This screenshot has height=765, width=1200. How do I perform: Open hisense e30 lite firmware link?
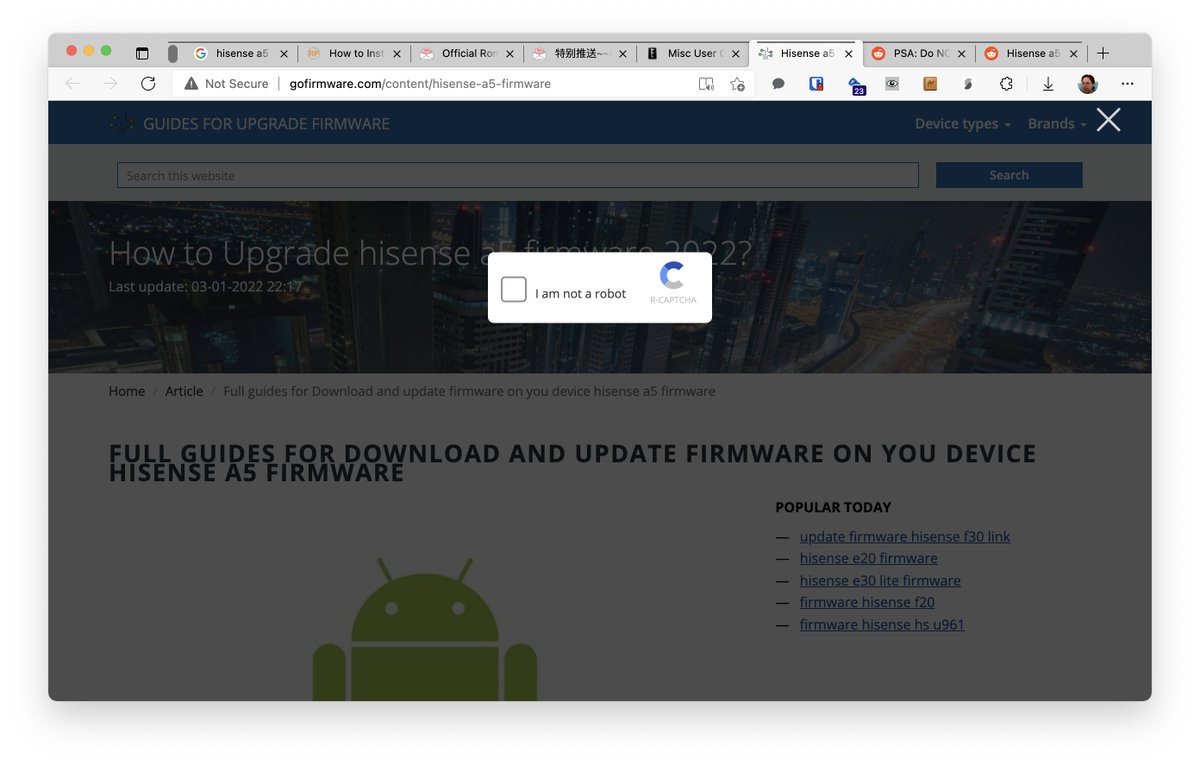click(880, 581)
